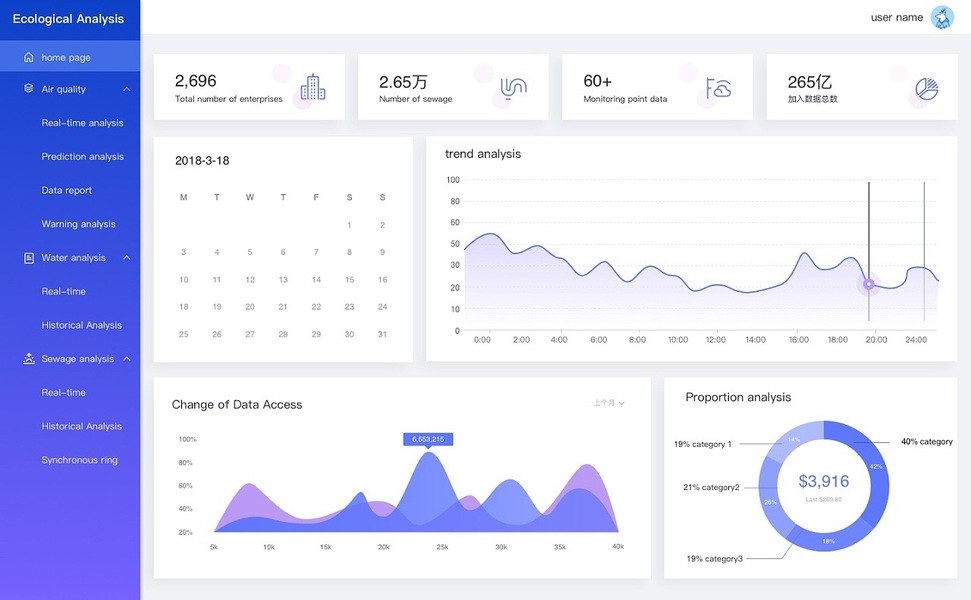Click the 60+ Monitoring point data value

(598, 81)
